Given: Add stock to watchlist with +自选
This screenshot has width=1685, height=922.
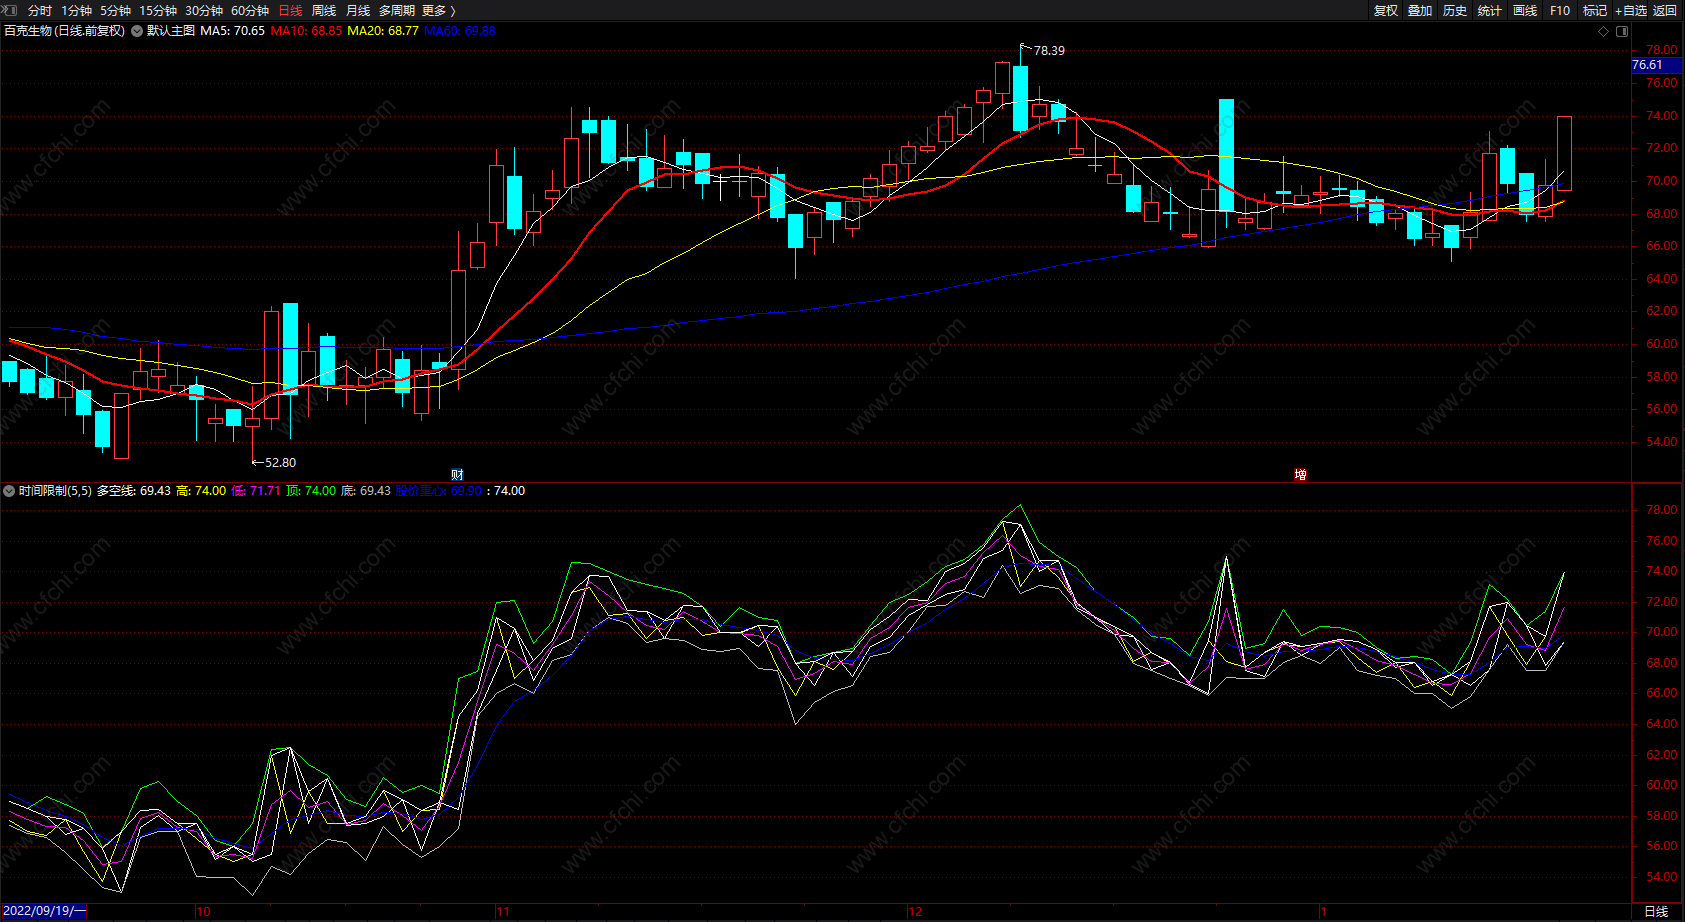Looking at the screenshot, I should (1631, 10).
